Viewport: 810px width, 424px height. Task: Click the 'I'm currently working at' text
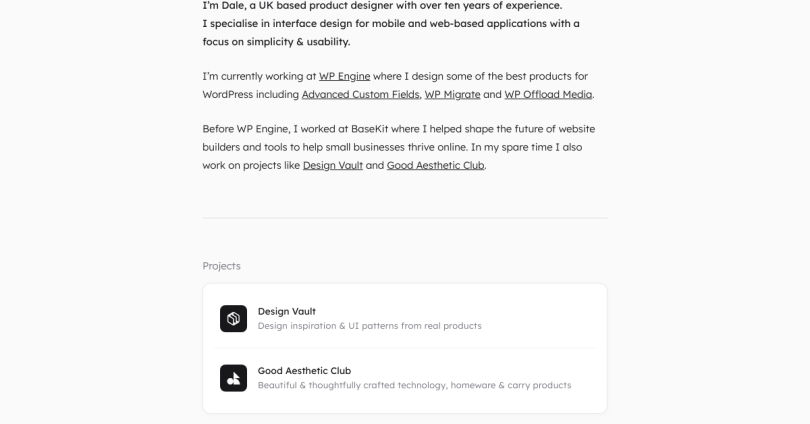259,76
